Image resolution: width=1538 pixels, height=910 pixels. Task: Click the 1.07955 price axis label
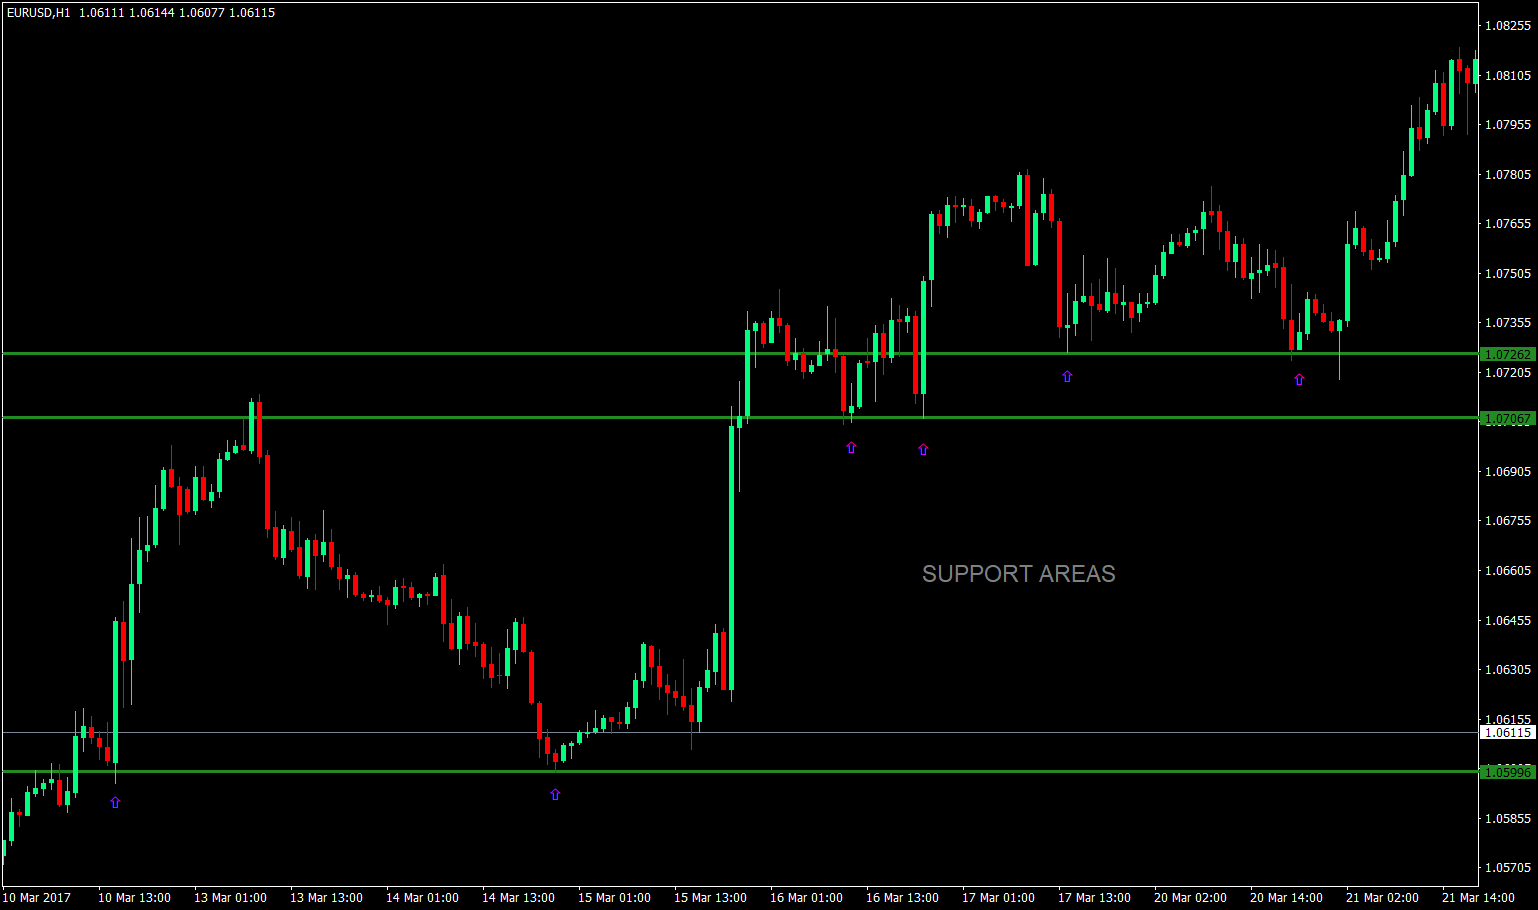click(1509, 125)
